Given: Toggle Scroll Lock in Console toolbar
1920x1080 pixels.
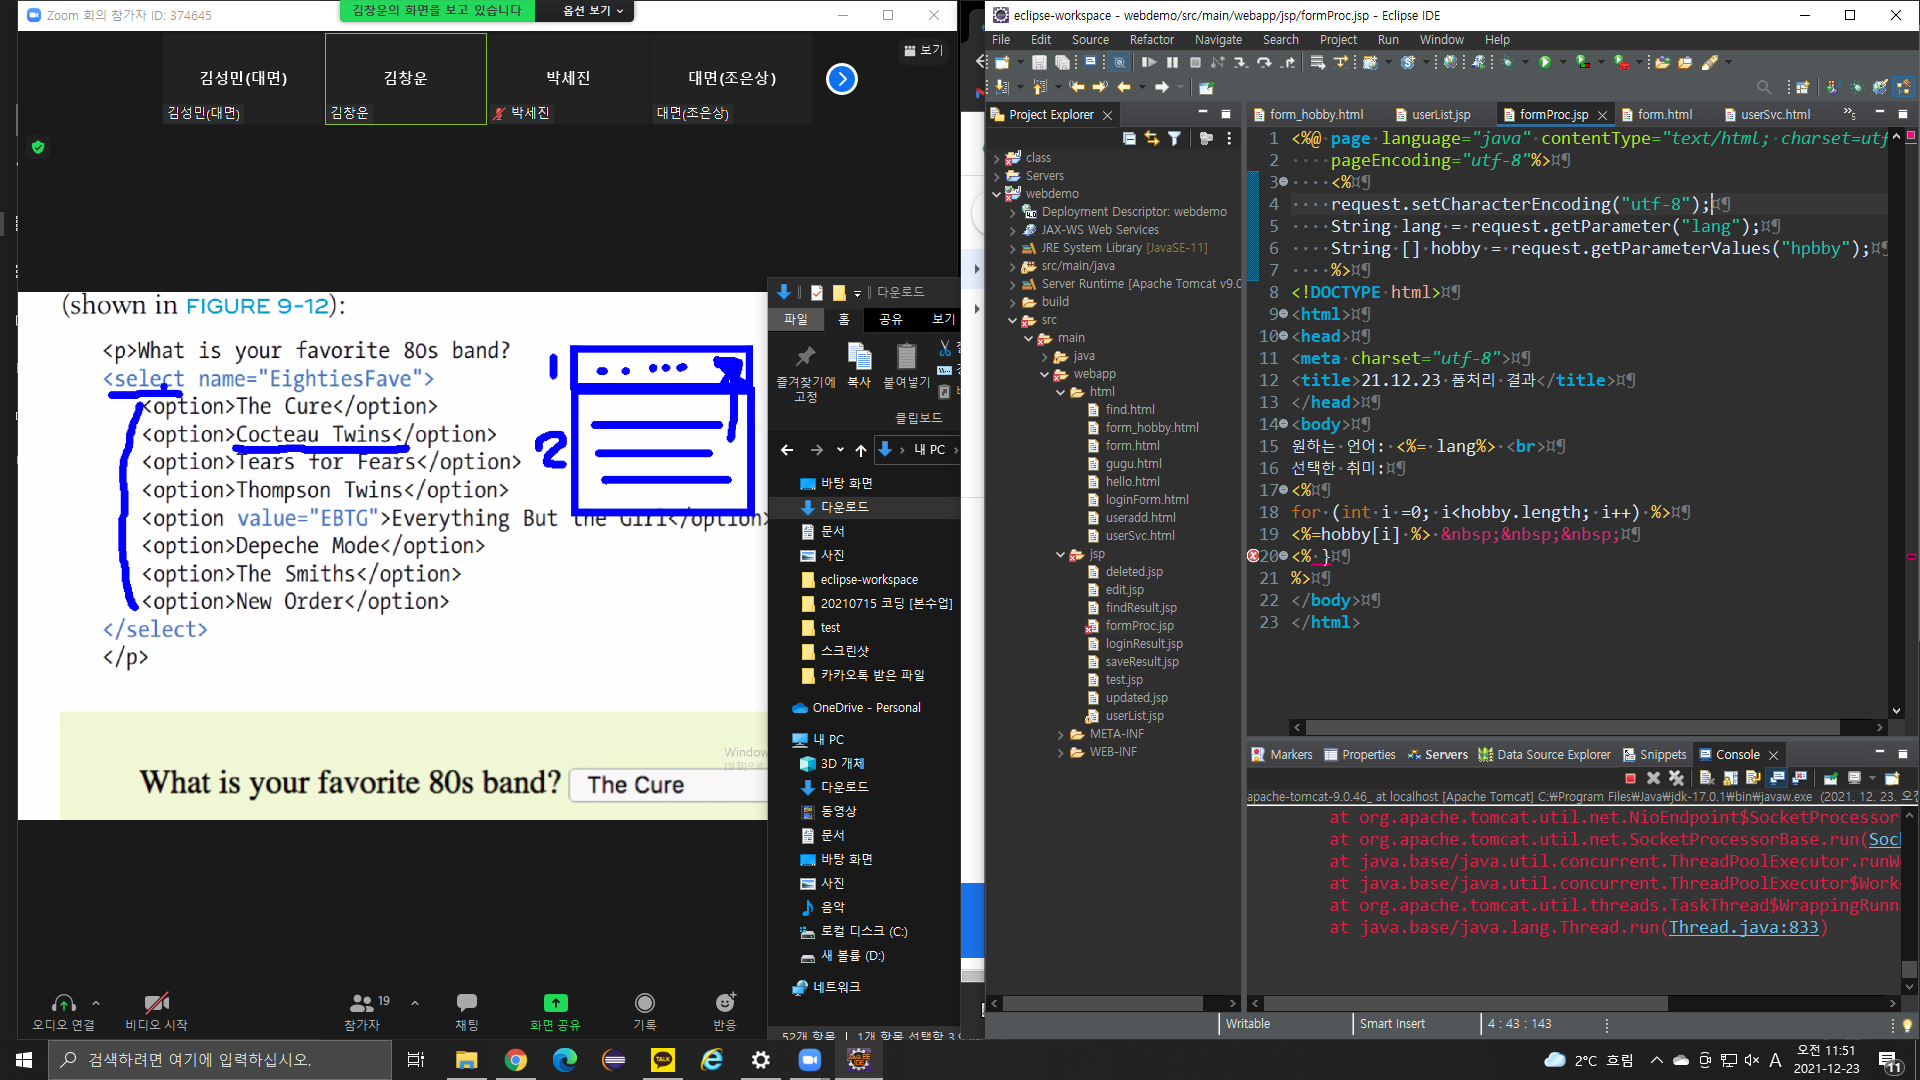Looking at the screenshot, I should coord(1730,778).
